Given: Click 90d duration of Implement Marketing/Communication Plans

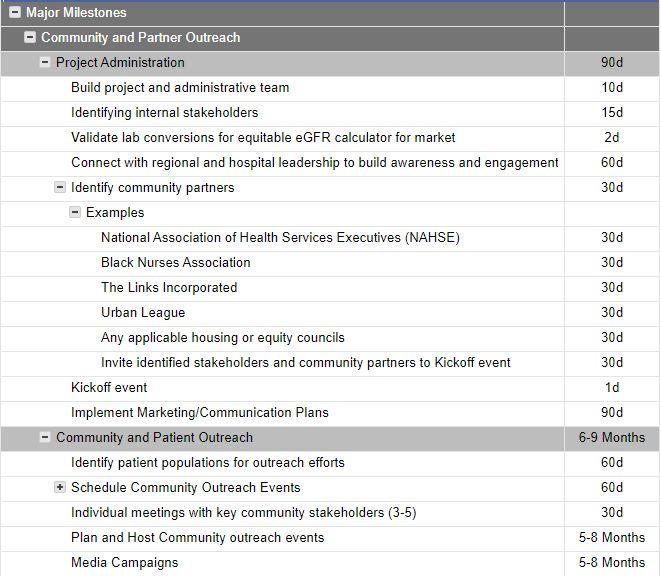Looking at the screenshot, I should point(612,412).
